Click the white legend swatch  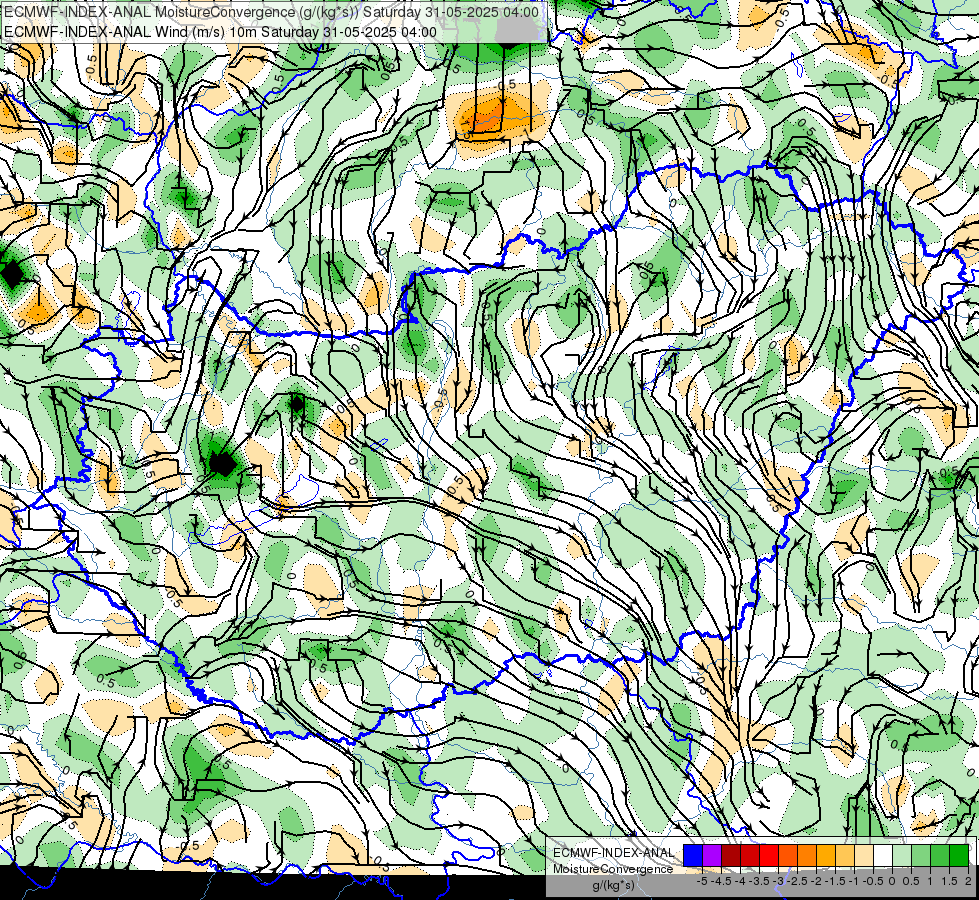[x=883, y=855]
